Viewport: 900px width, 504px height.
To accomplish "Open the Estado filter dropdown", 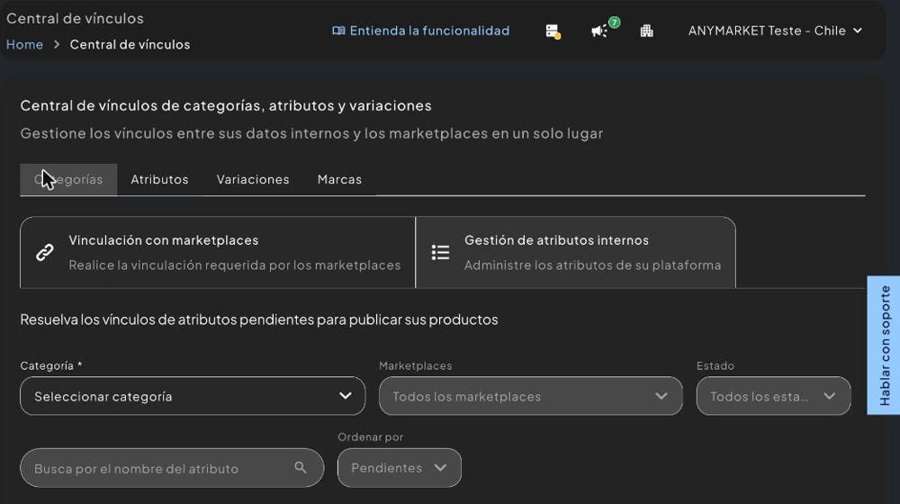I will tap(773, 396).
